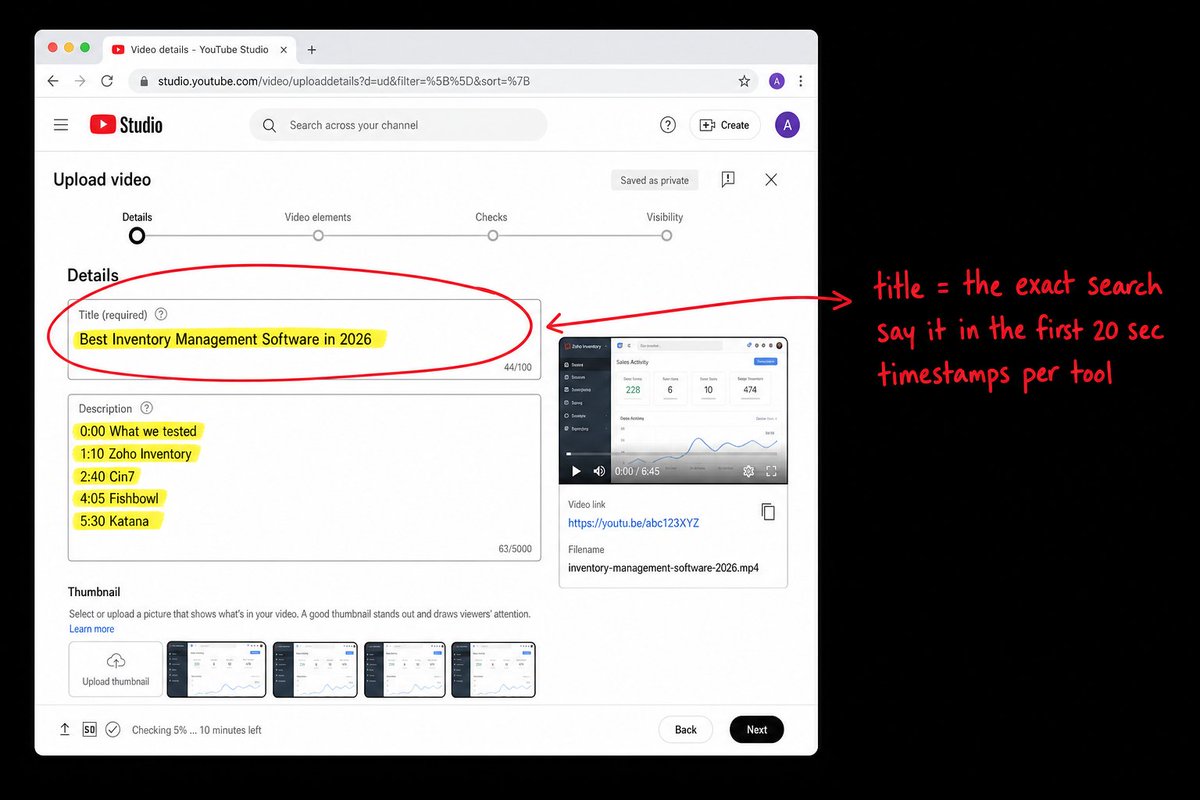Bookmark the page with the star icon
The image size is (1200, 800).
coord(744,81)
